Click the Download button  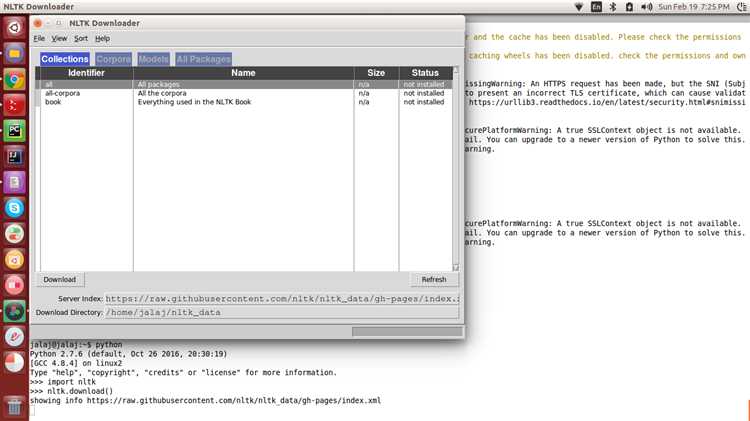click(60, 279)
